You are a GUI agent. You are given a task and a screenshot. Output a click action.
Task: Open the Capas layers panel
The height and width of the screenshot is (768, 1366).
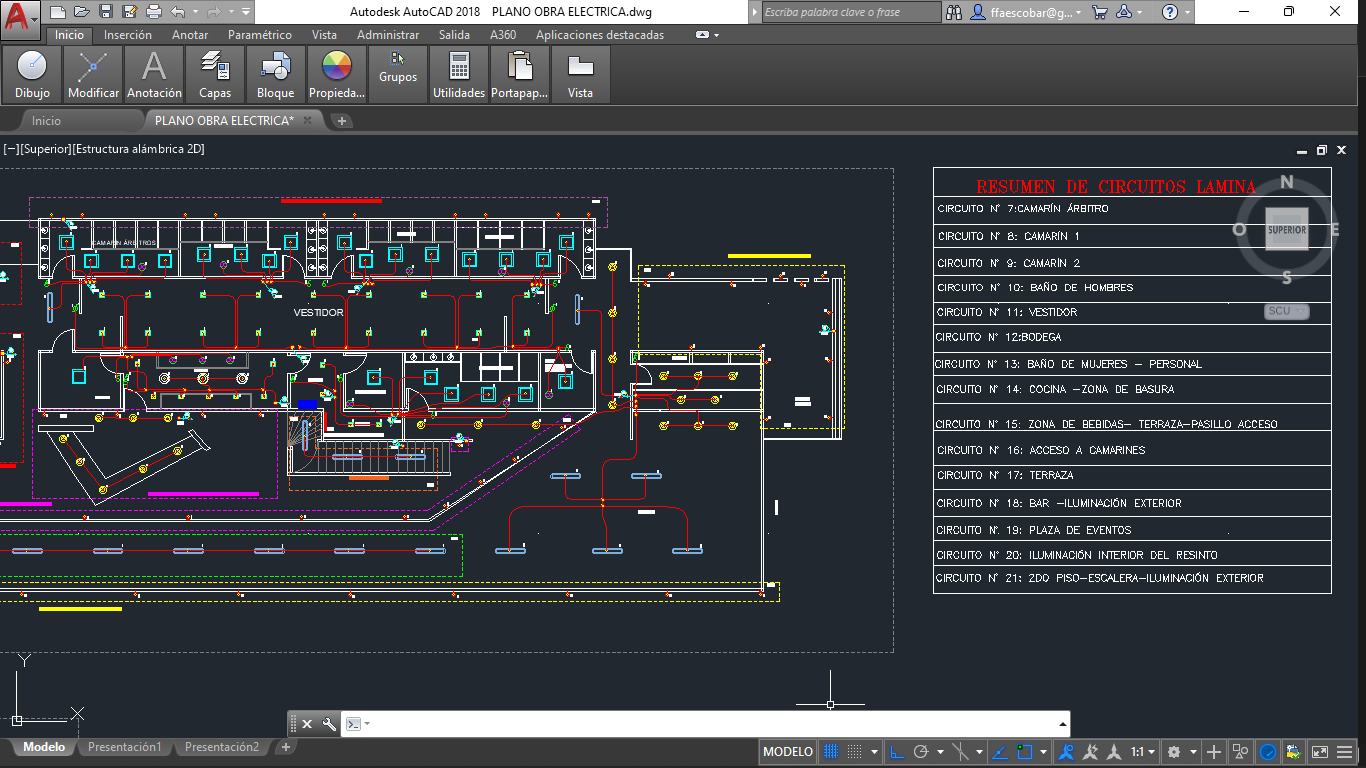(x=215, y=75)
